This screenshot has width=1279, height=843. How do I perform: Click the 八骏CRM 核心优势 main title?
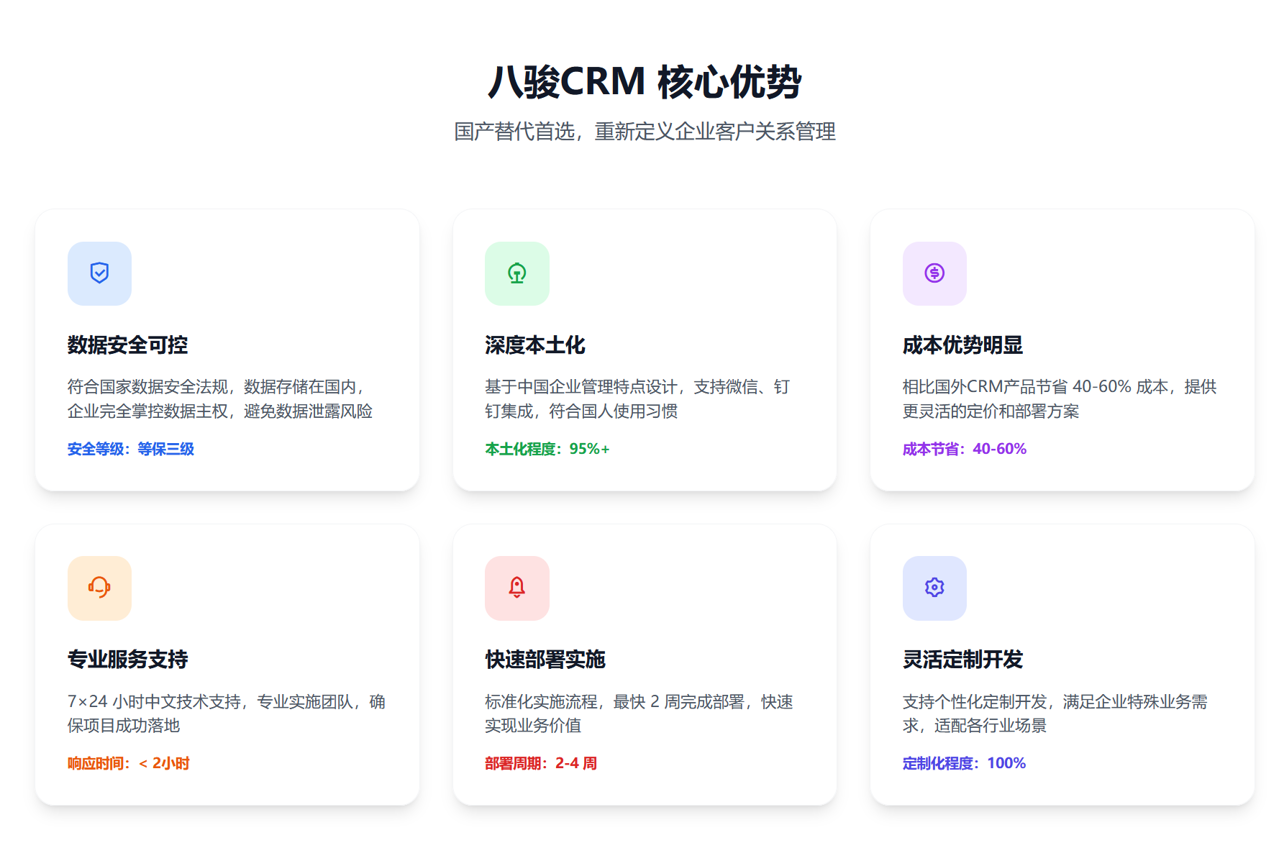click(x=644, y=82)
